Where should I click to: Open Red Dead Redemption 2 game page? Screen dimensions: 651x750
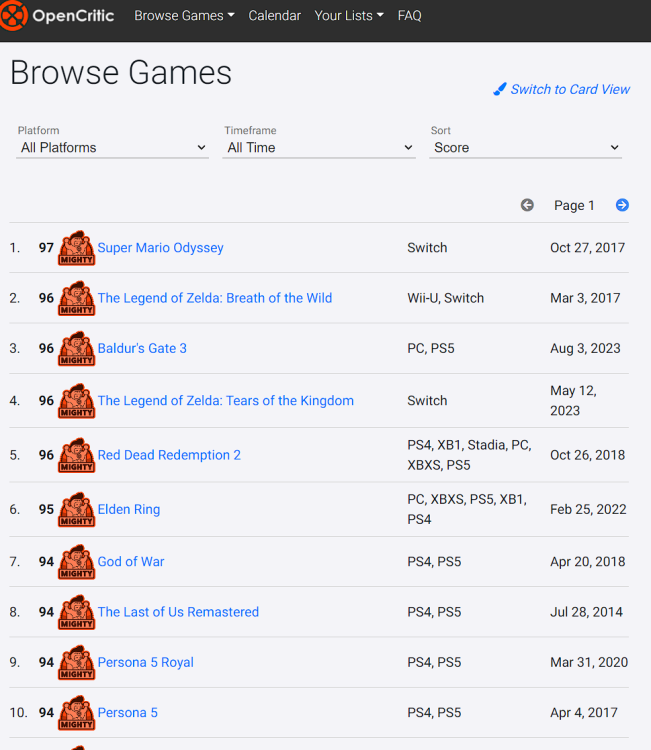(169, 455)
